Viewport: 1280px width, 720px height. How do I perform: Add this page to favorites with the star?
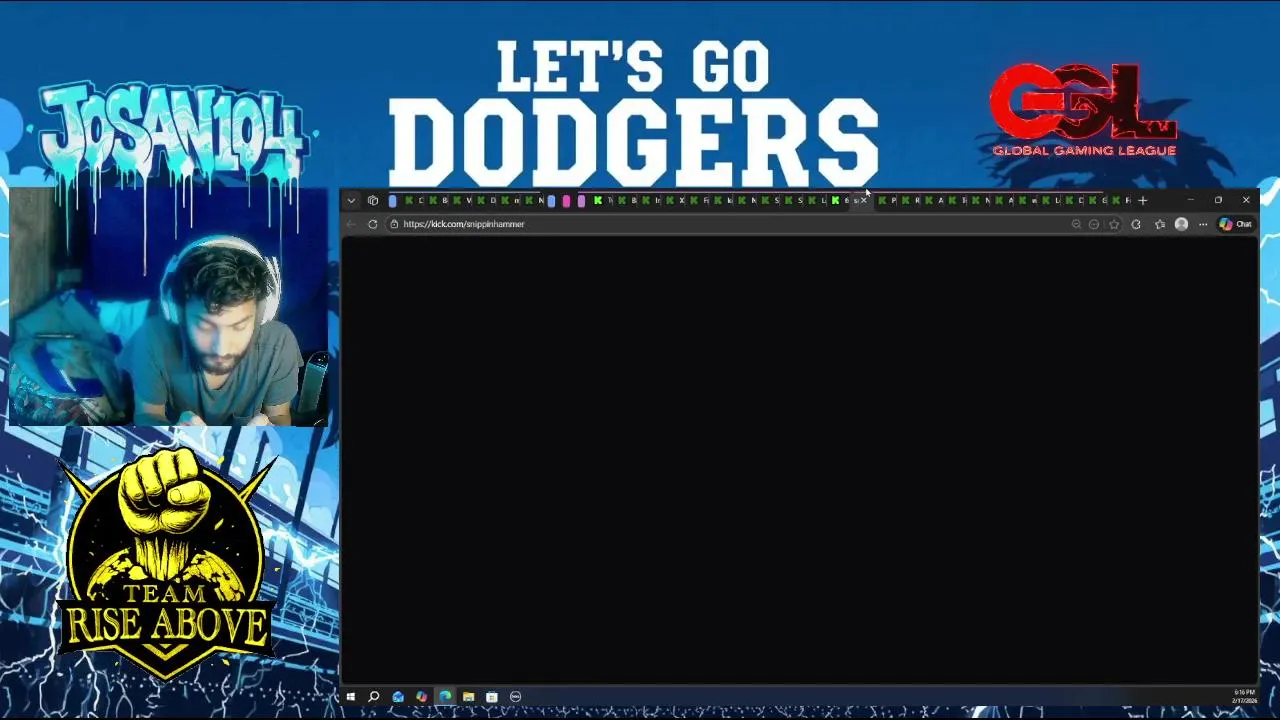1114,224
